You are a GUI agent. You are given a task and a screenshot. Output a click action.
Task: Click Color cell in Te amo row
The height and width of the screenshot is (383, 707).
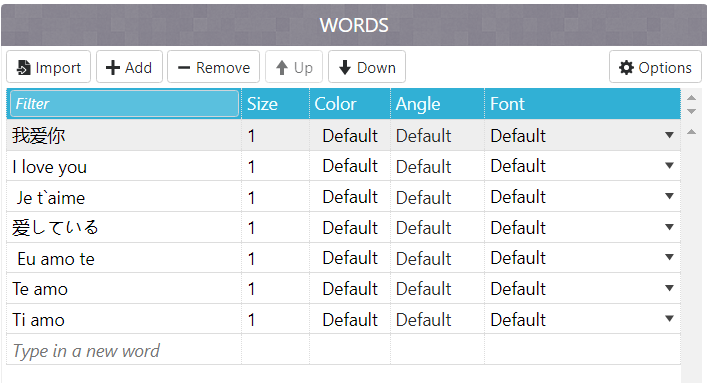tap(350, 289)
